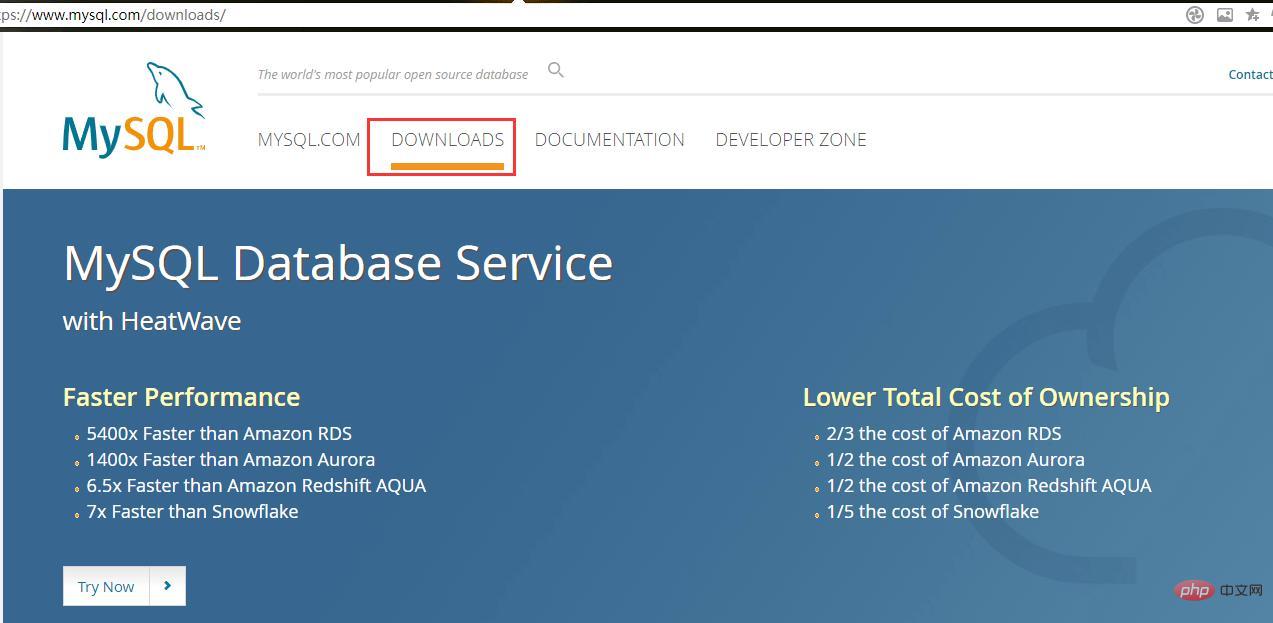Navigate to the DEVELOPER ZONE tab
The image size is (1273, 623).
click(x=790, y=139)
